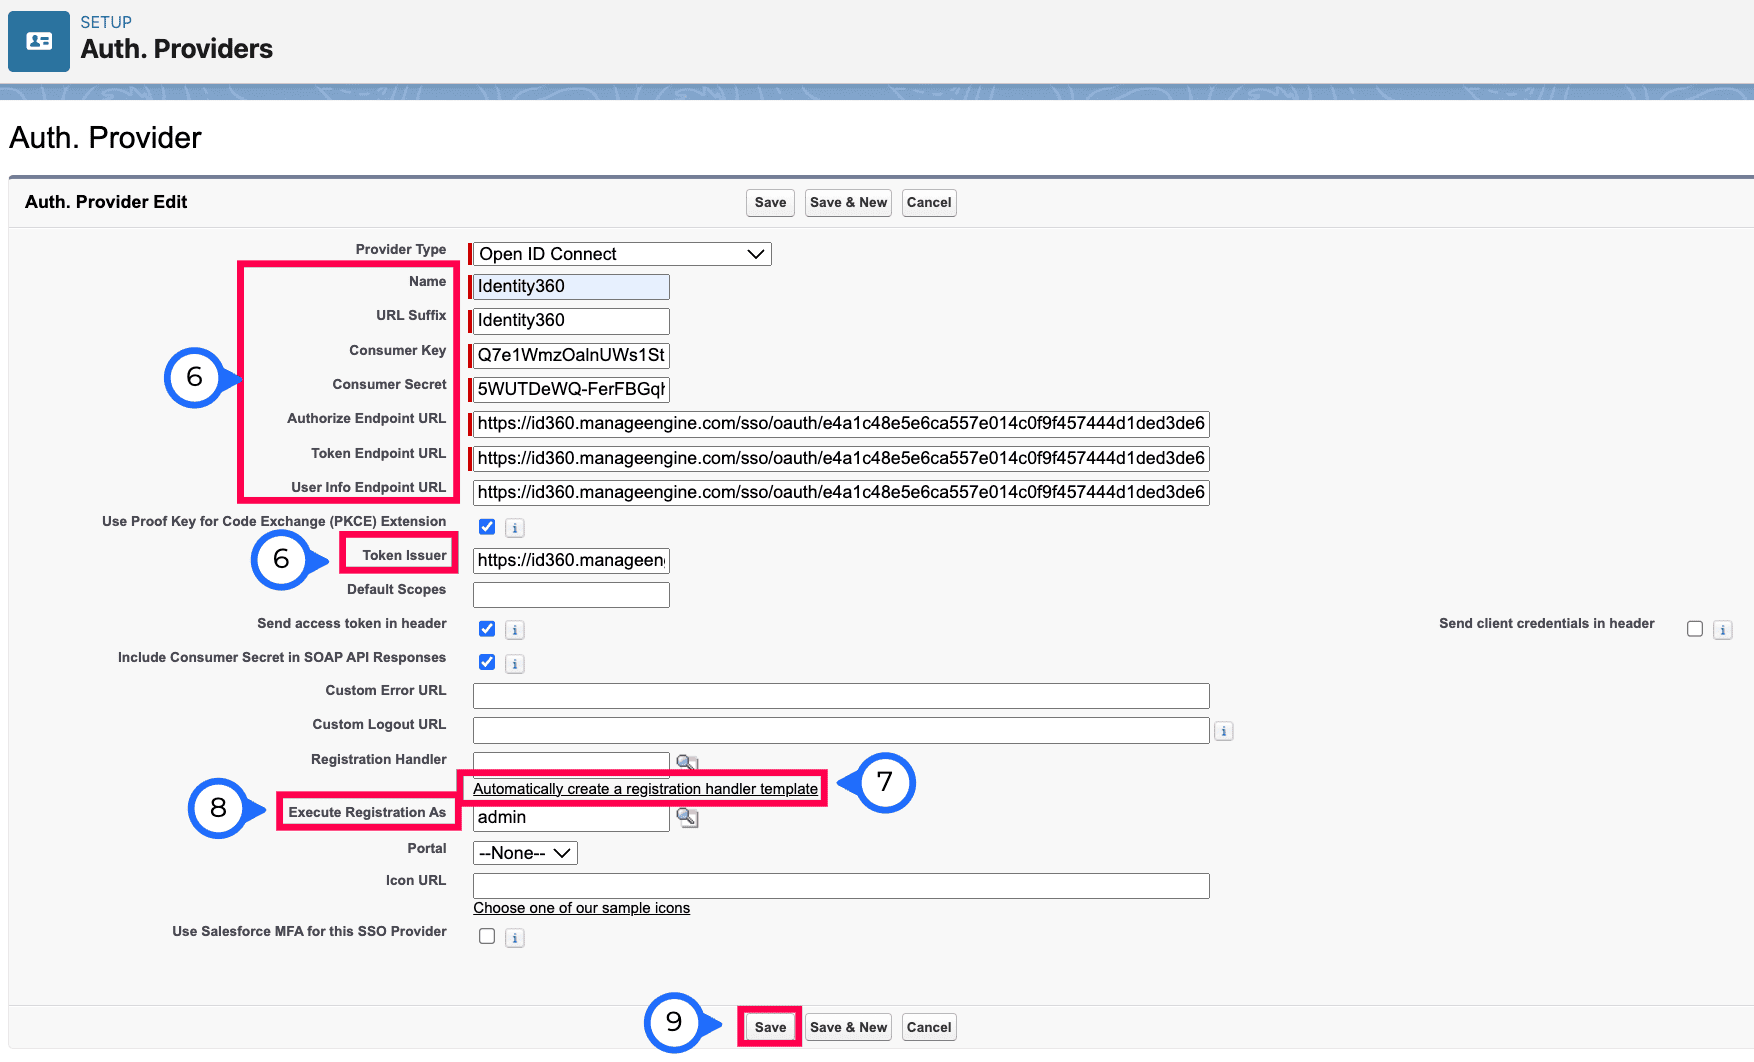Open the Execute Registration As lookup icon

[687, 817]
